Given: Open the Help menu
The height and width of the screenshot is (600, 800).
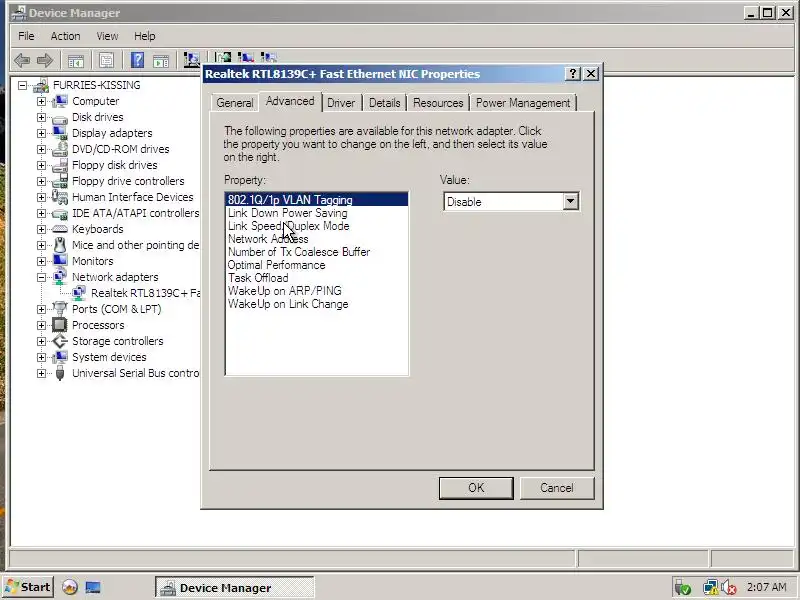Looking at the screenshot, I should 144,36.
